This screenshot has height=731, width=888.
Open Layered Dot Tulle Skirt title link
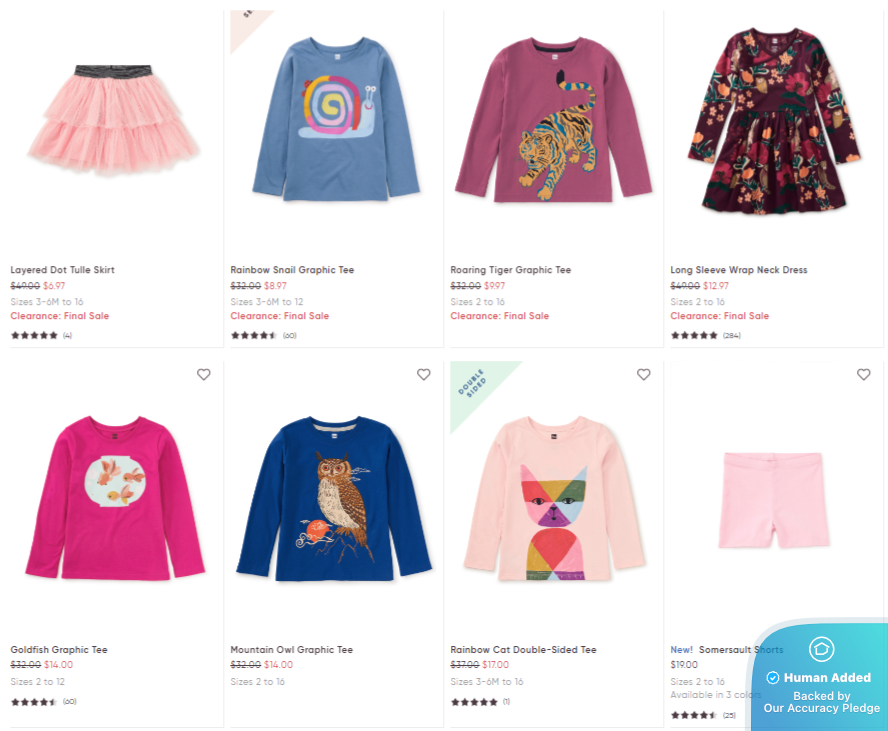tap(63, 270)
